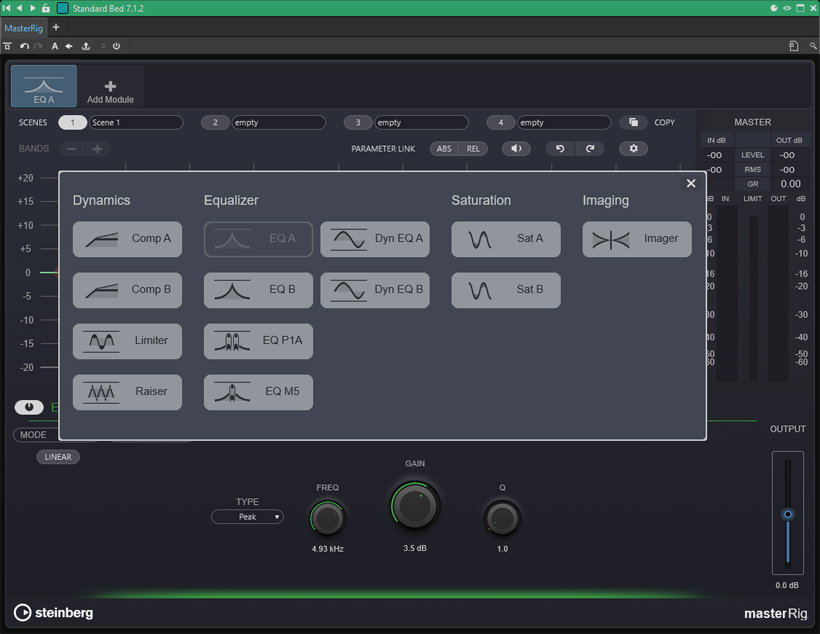Click the OUTPUT fader handle

click(x=788, y=514)
